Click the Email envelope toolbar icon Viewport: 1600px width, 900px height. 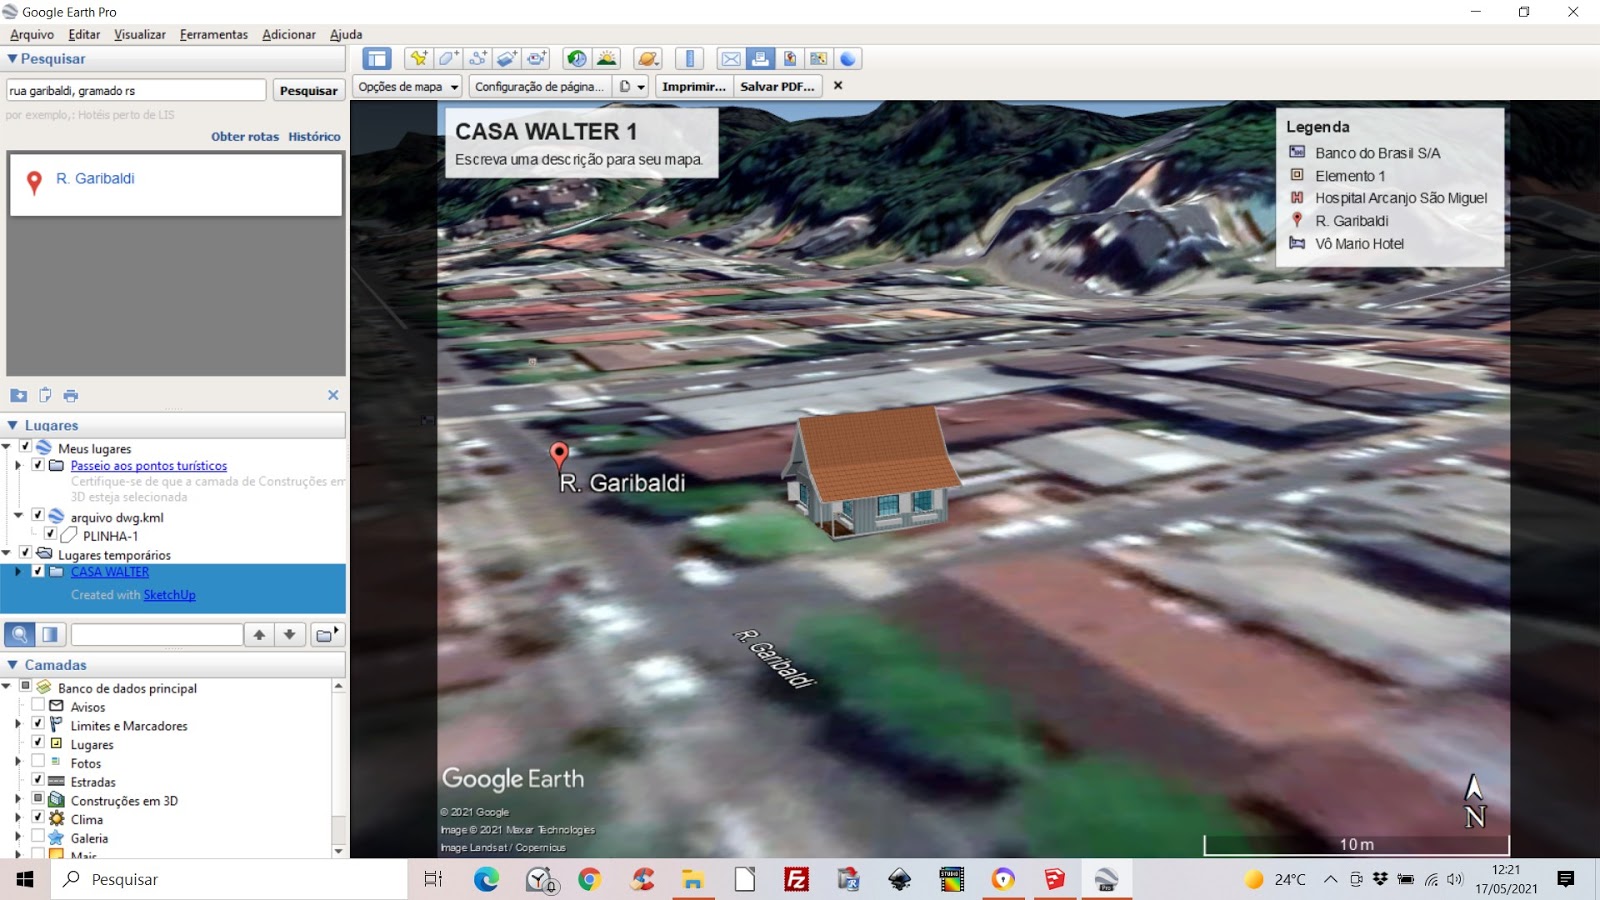[x=731, y=59]
